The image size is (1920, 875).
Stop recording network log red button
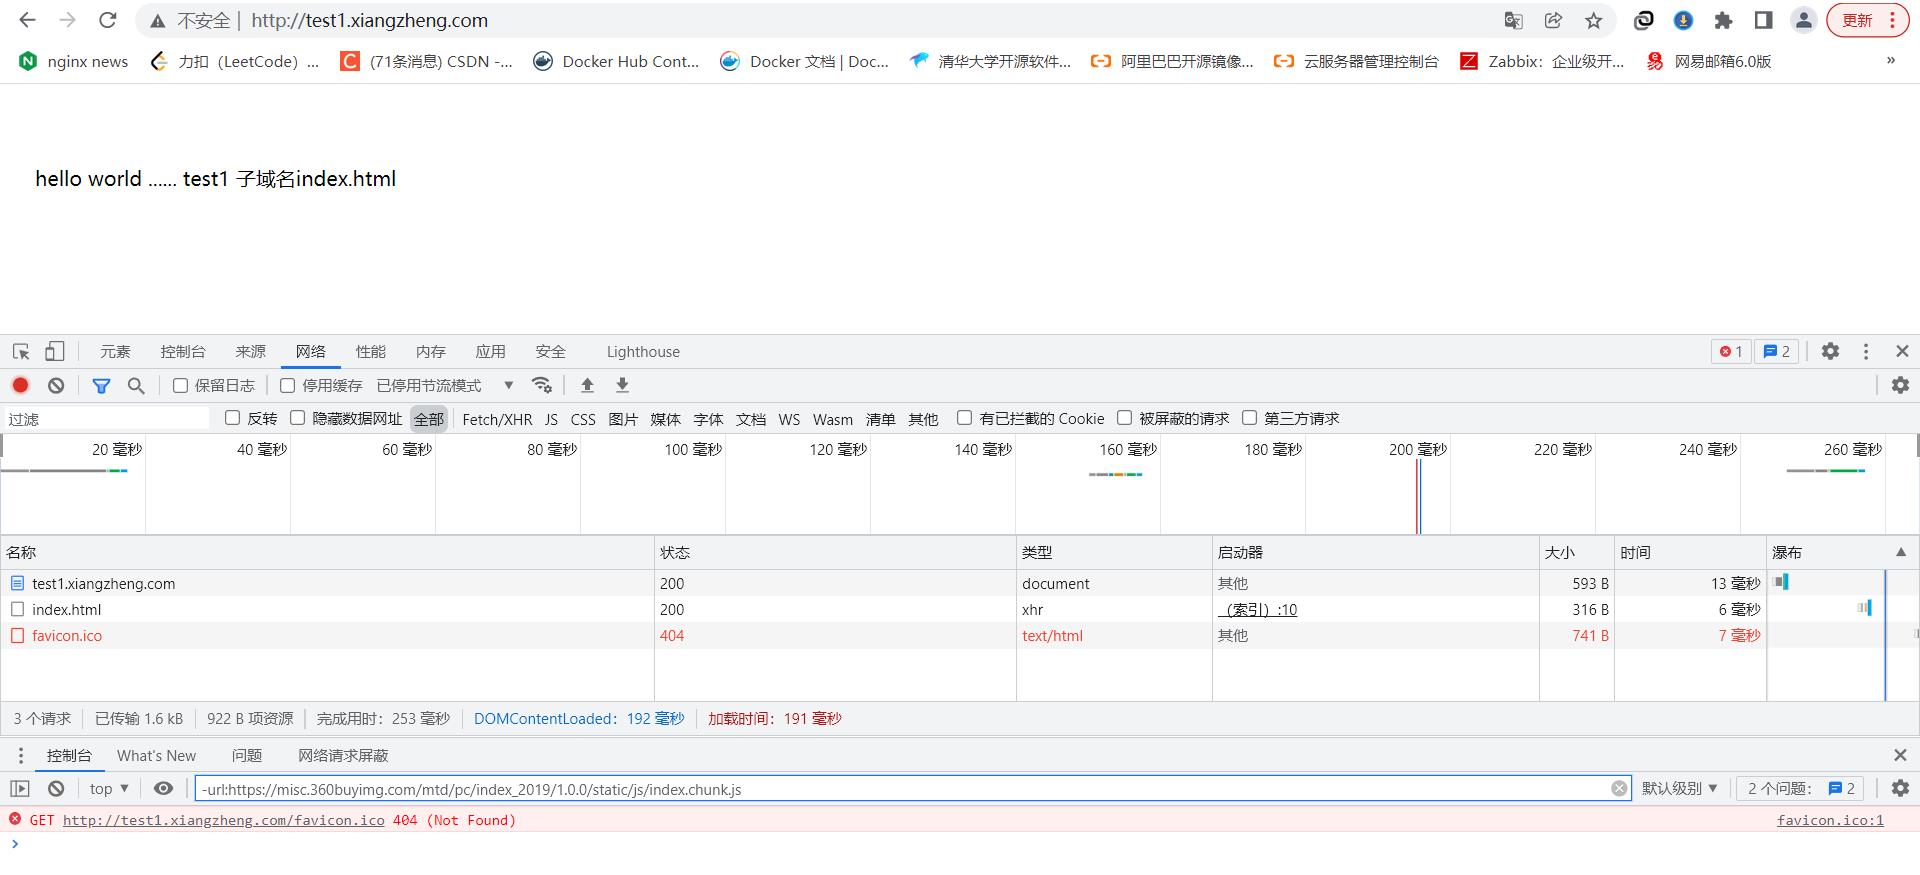click(20, 385)
